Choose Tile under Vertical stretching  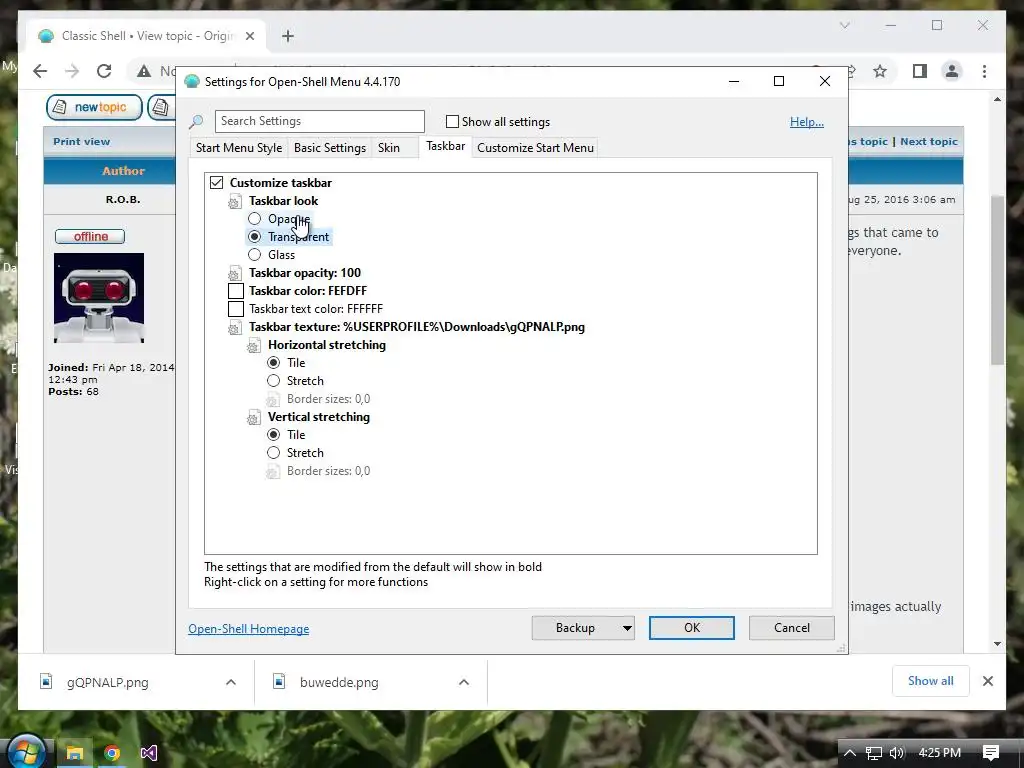(x=274, y=434)
